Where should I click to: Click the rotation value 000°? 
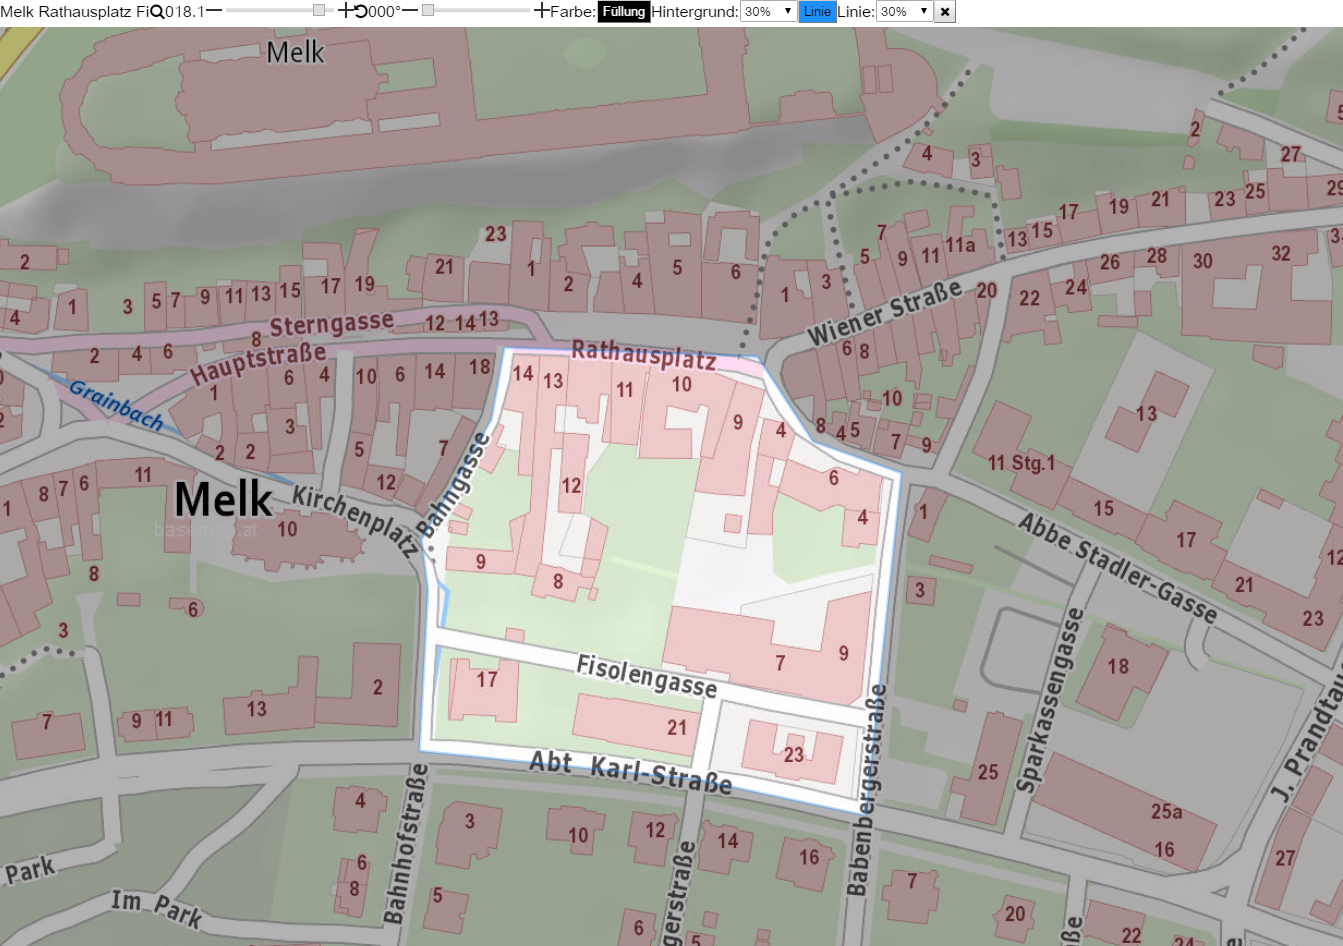(x=384, y=12)
